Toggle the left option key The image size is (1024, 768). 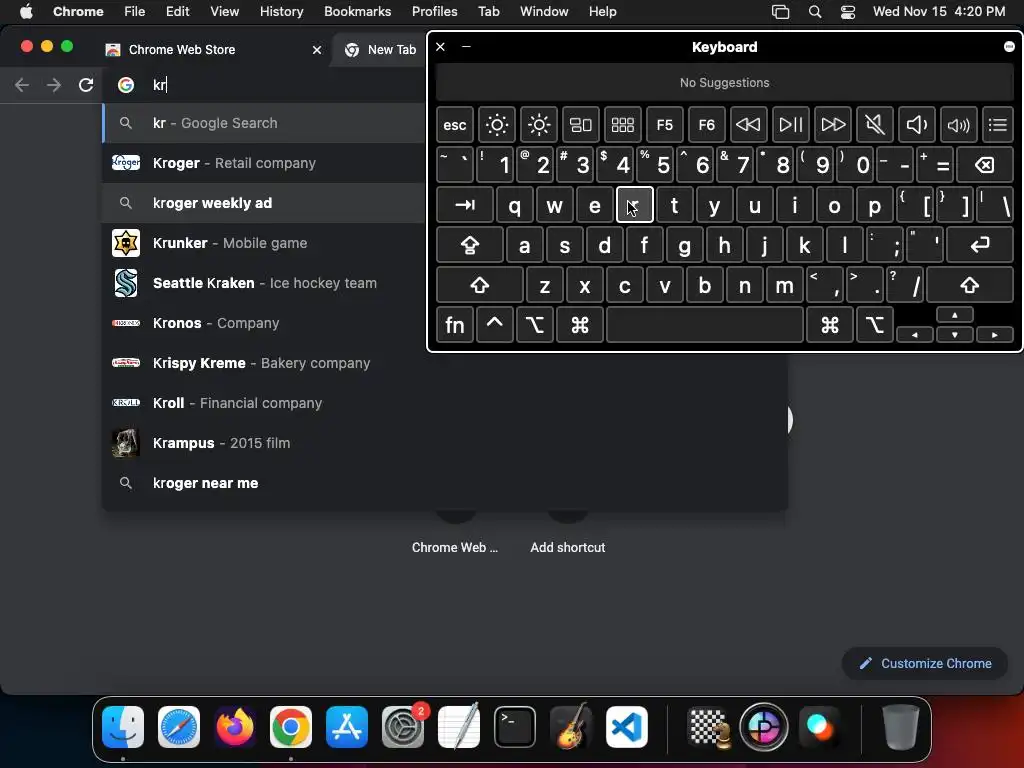tap(535, 325)
